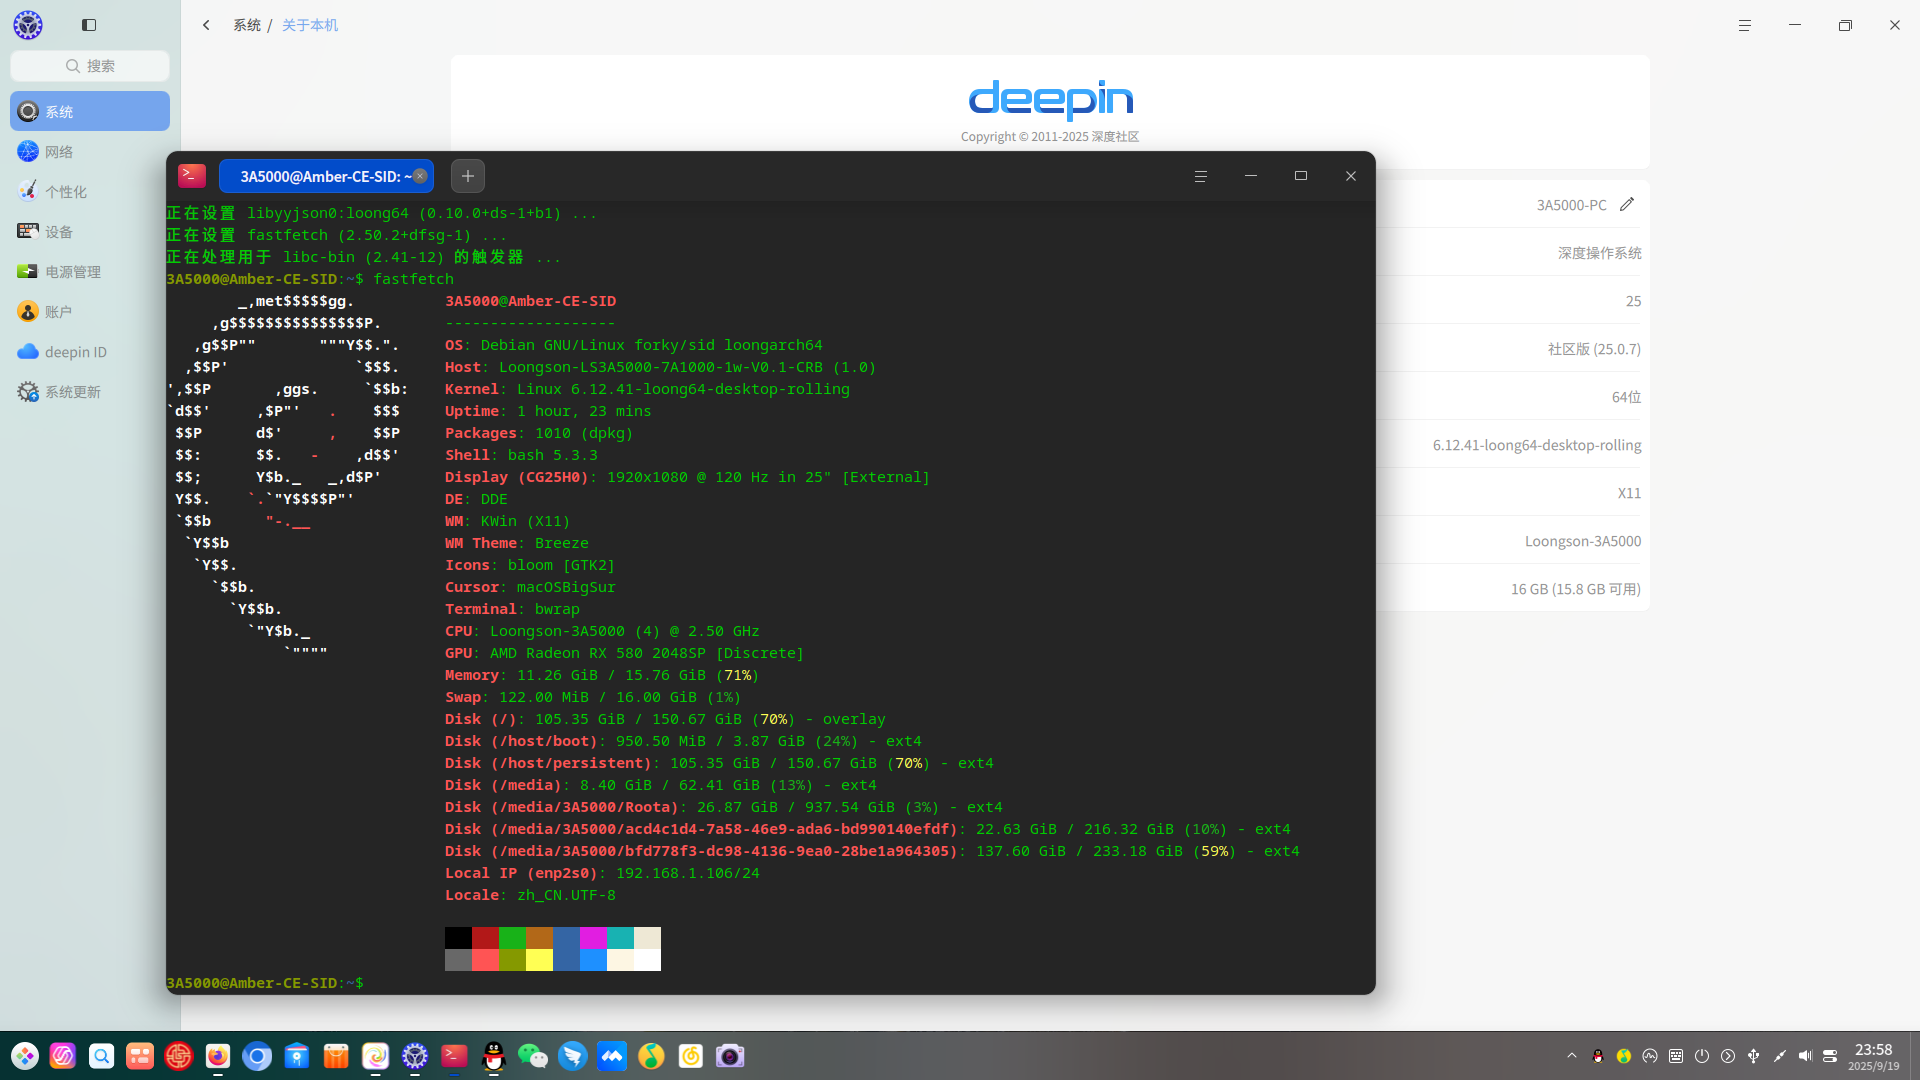The image size is (1920, 1080).
Task: Click the 系统 breadcrumb link
Action: pyautogui.click(x=246, y=25)
